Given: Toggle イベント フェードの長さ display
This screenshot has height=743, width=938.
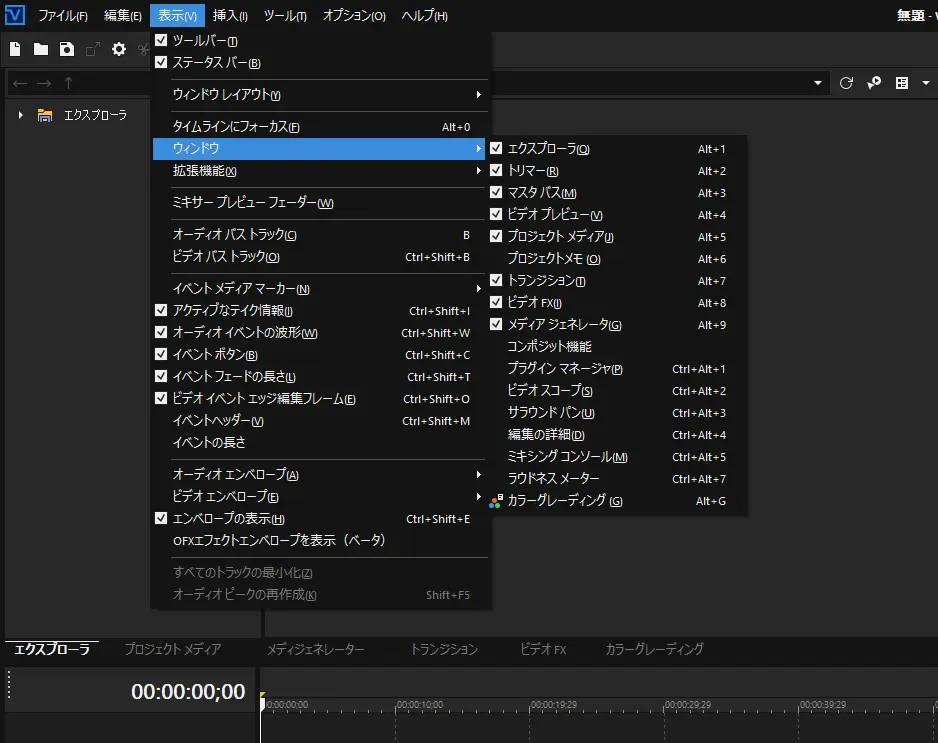Looking at the screenshot, I should click(x=161, y=376).
